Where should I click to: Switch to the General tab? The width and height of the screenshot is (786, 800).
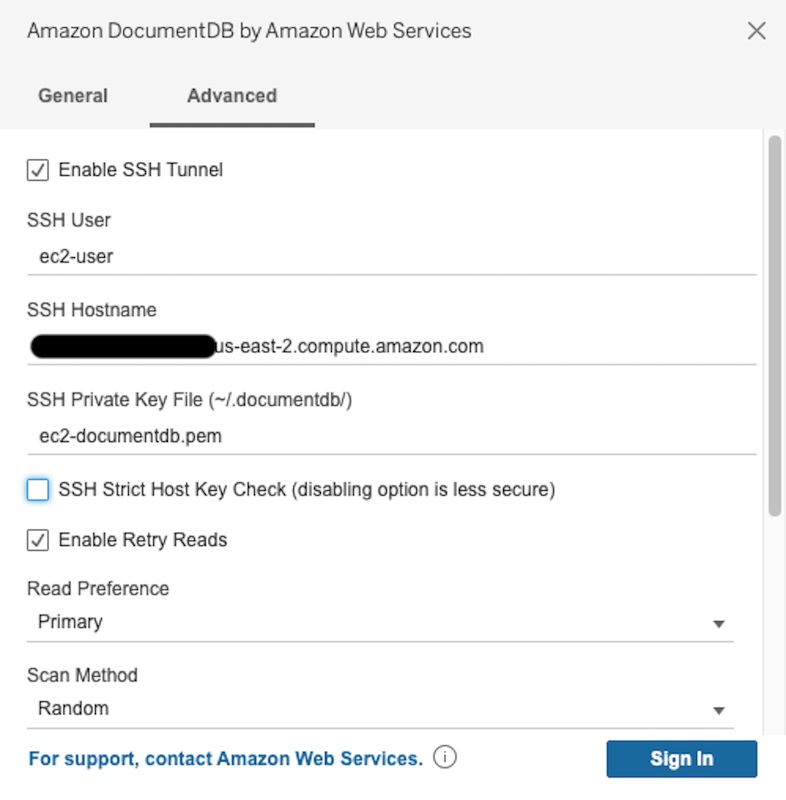pyautogui.click(x=72, y=95)
